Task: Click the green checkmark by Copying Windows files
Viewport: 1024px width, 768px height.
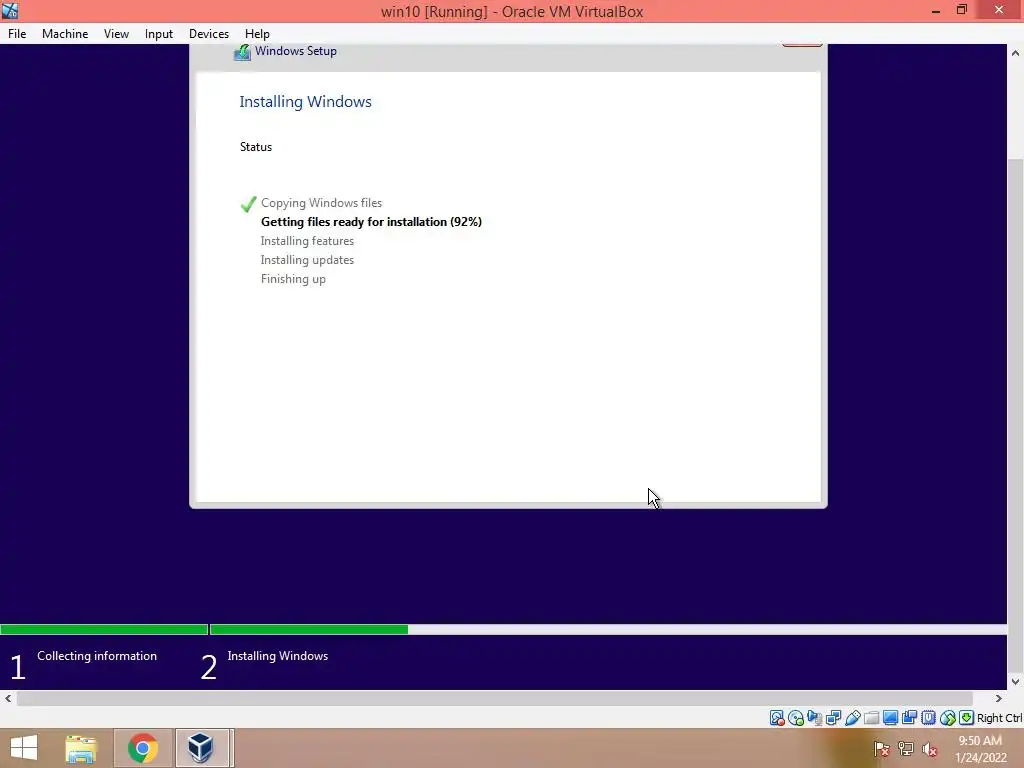Action: pos(248,204)
